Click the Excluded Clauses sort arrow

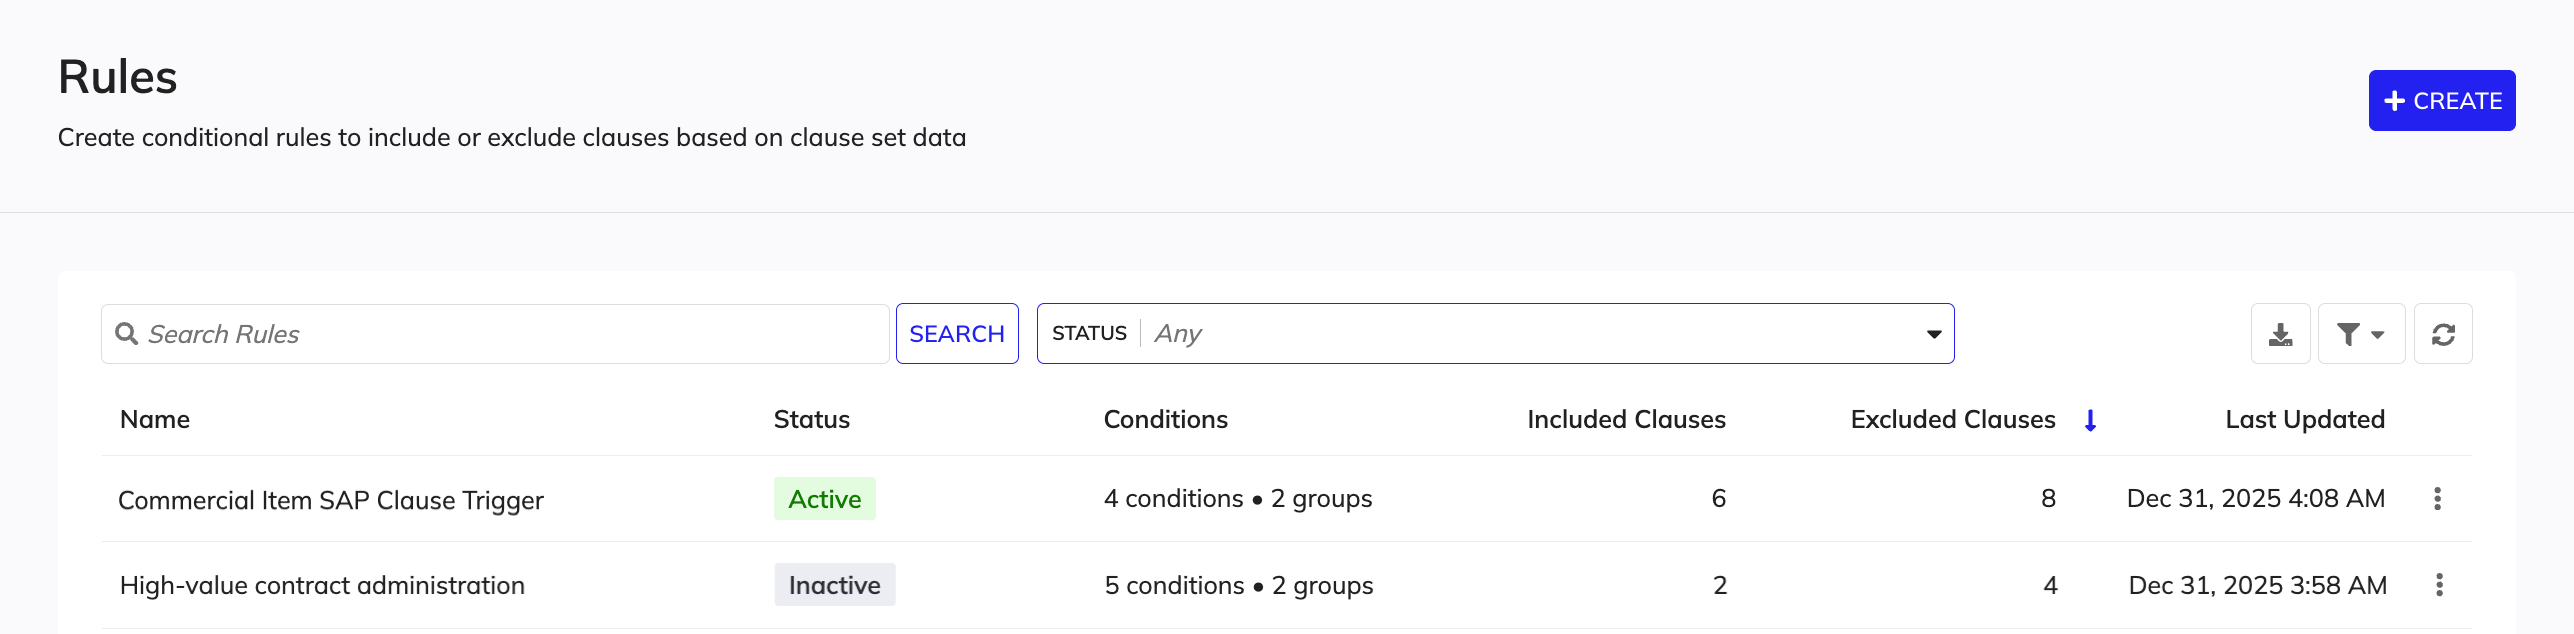click(2090, 421)
